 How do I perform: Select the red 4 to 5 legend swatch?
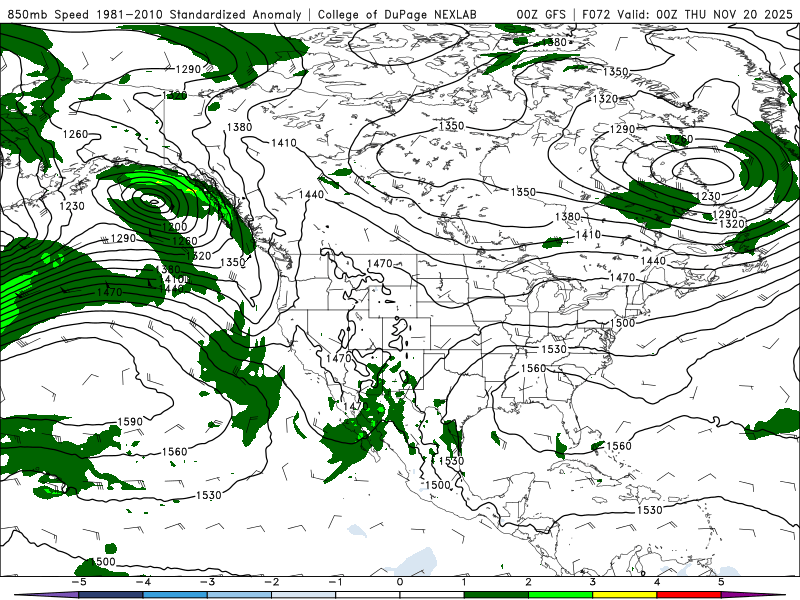pyautogui.click(x=689, y=595)
